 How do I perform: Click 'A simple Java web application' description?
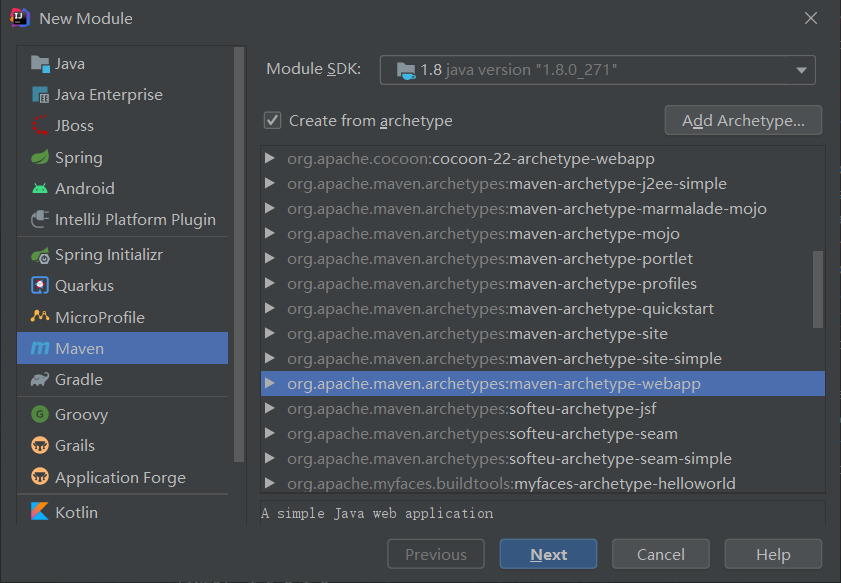point(377,513)
